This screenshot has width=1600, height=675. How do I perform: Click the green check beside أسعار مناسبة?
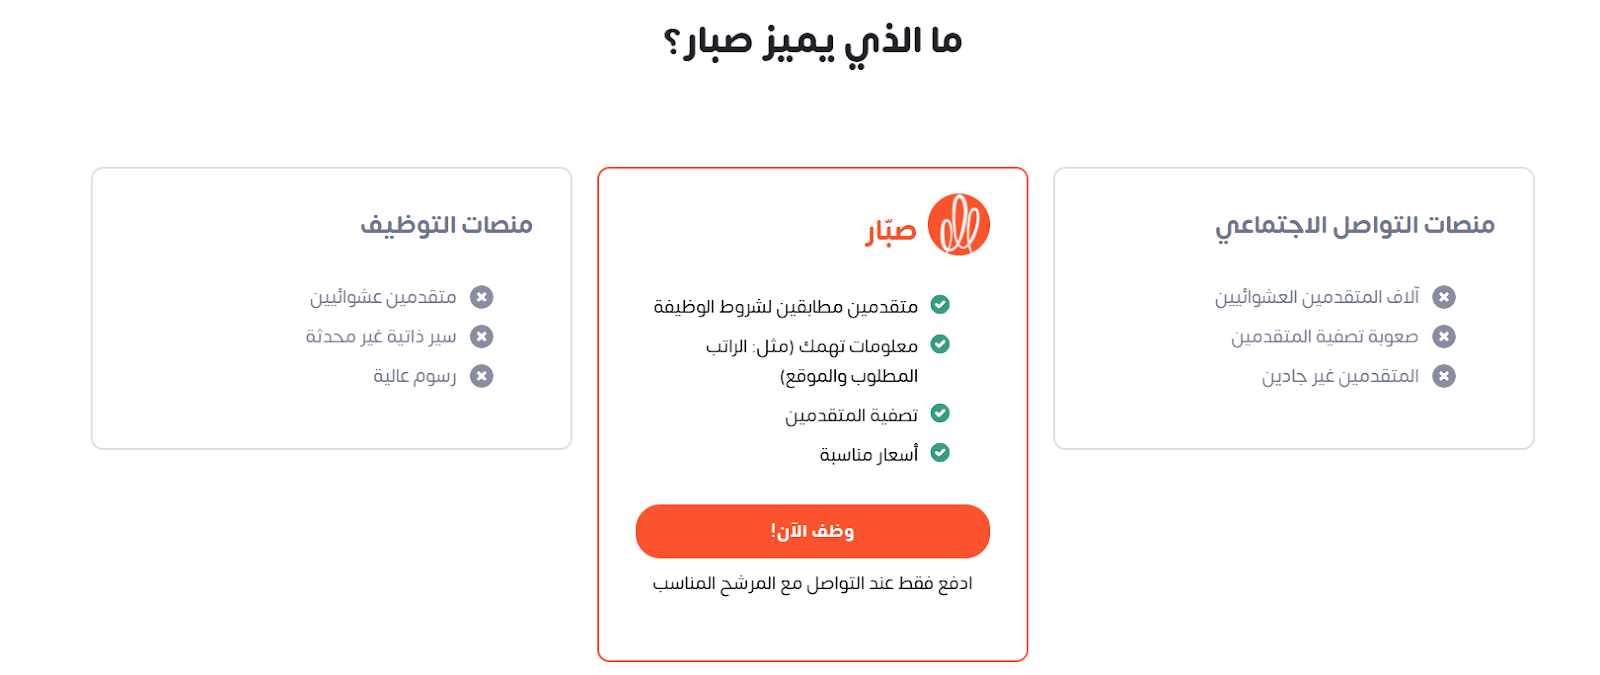(940, 453)
